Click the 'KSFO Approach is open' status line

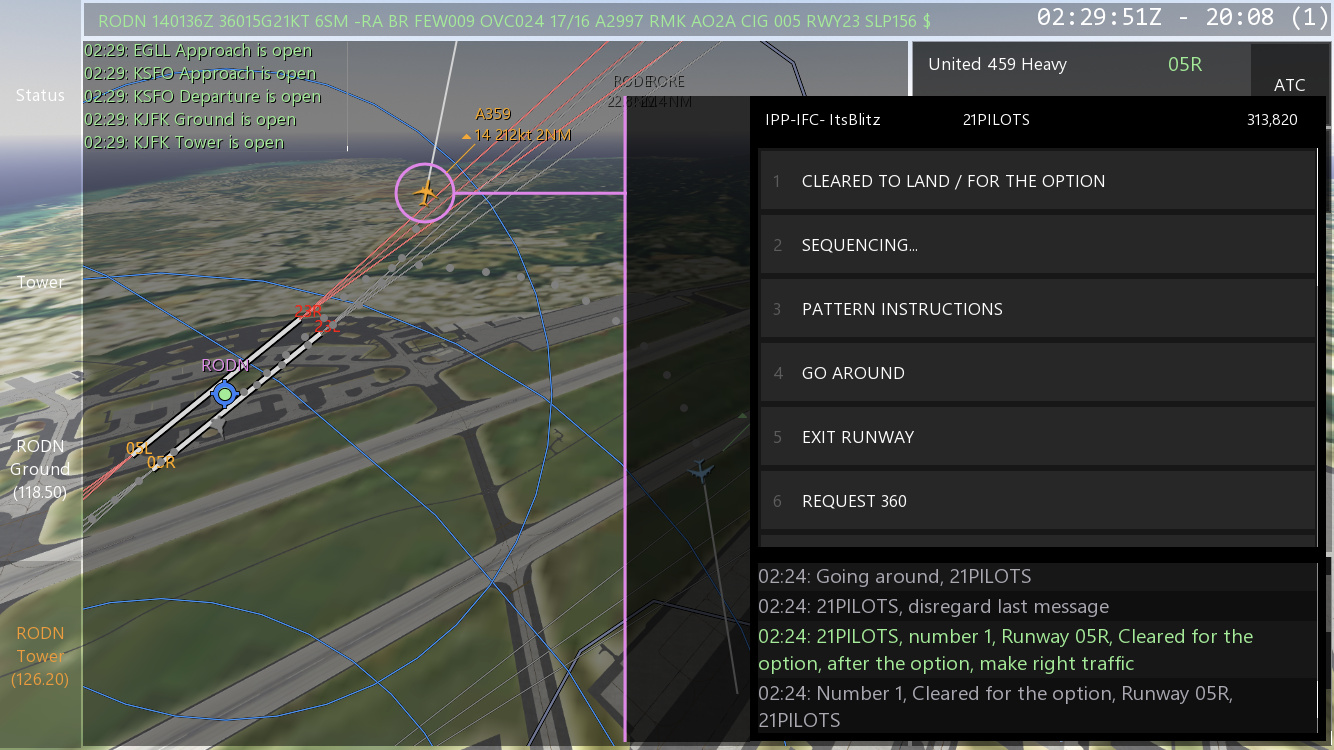200,74
